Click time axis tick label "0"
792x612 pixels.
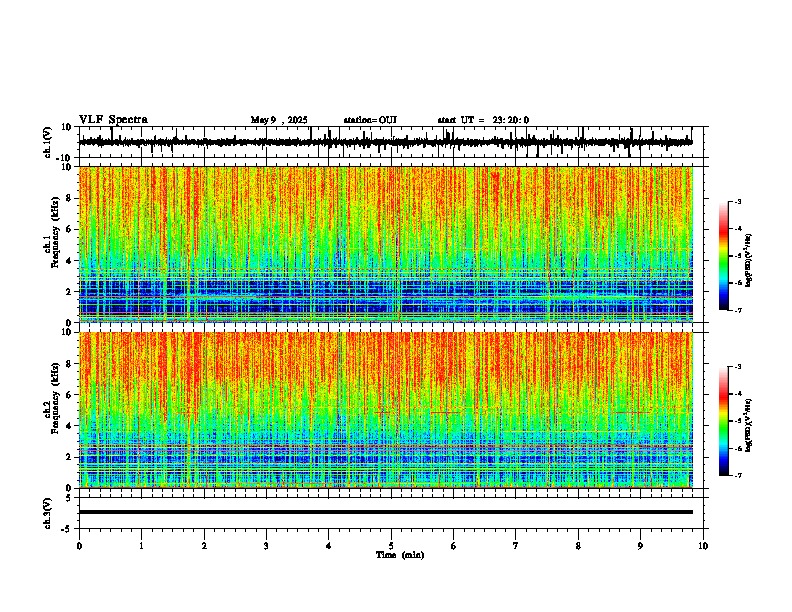(x=79, y=546)
